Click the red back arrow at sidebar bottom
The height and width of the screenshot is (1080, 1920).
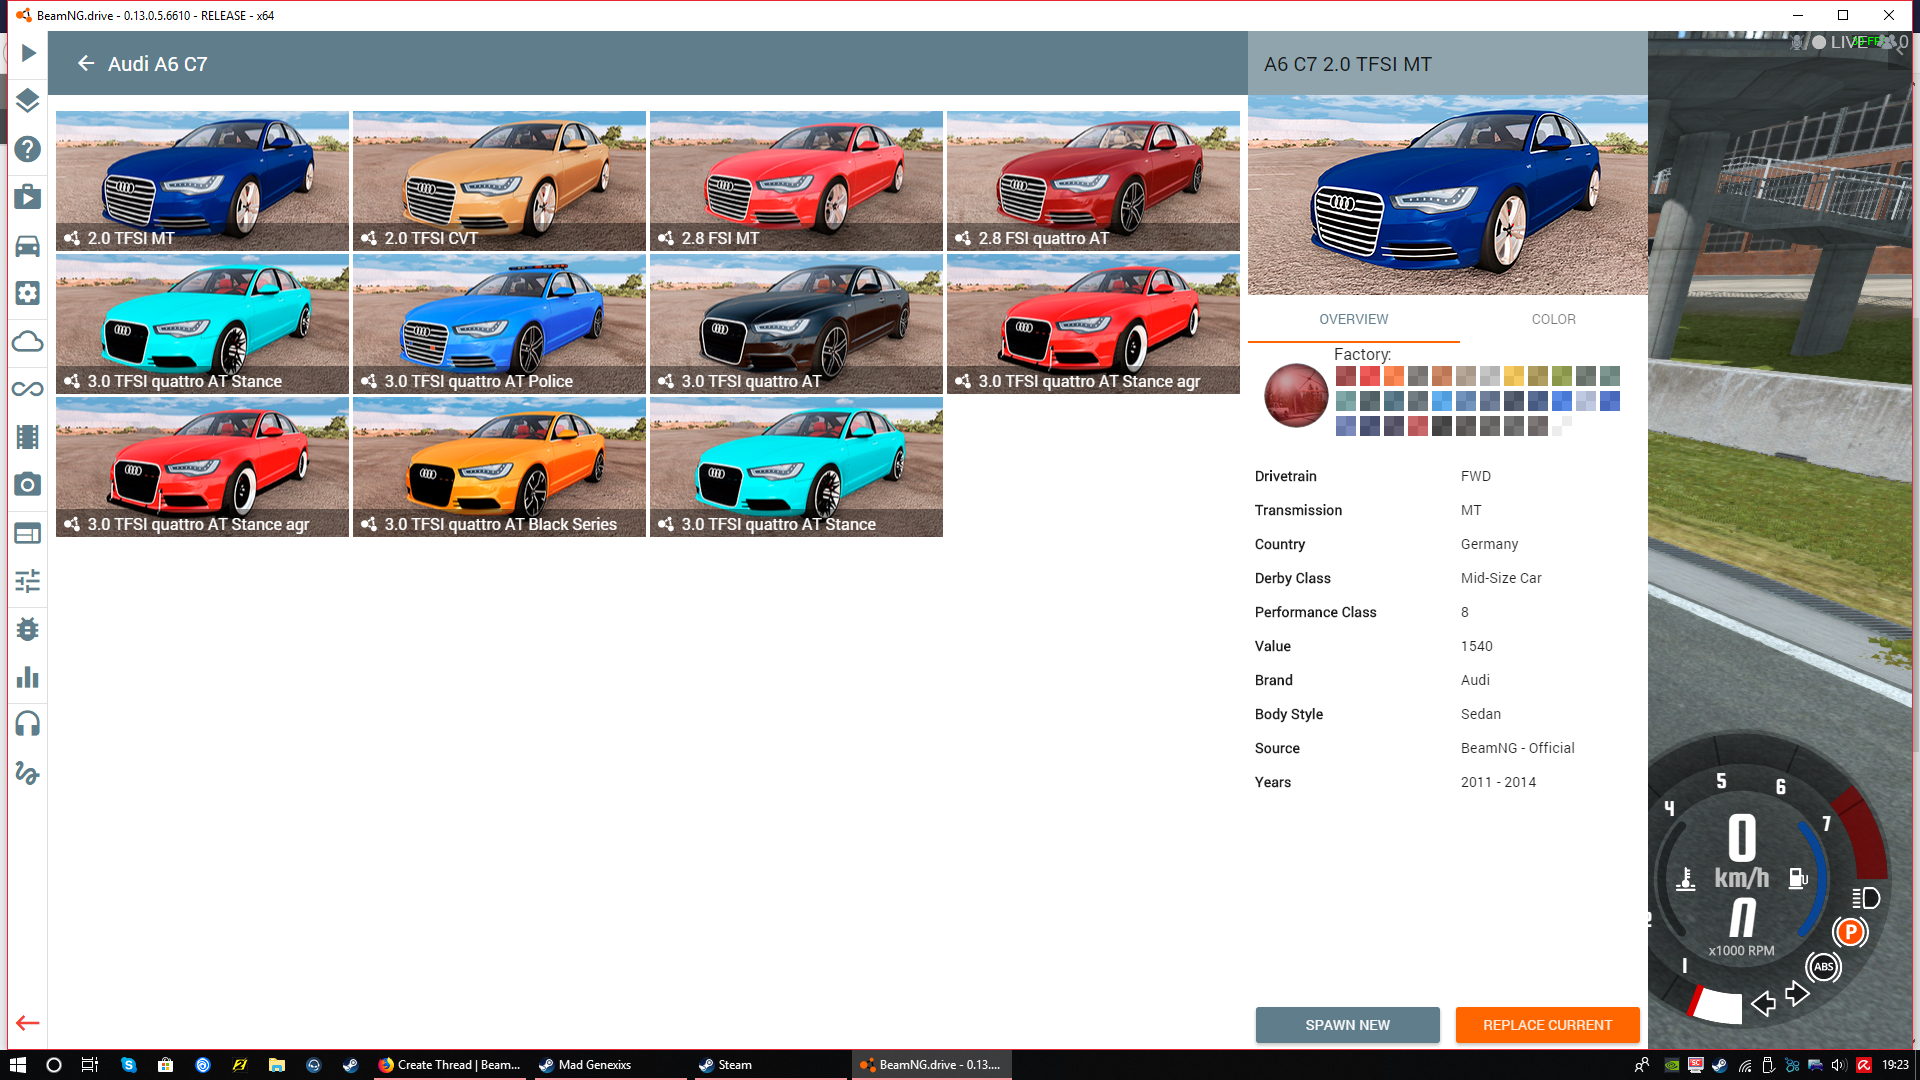[28, 1023]
